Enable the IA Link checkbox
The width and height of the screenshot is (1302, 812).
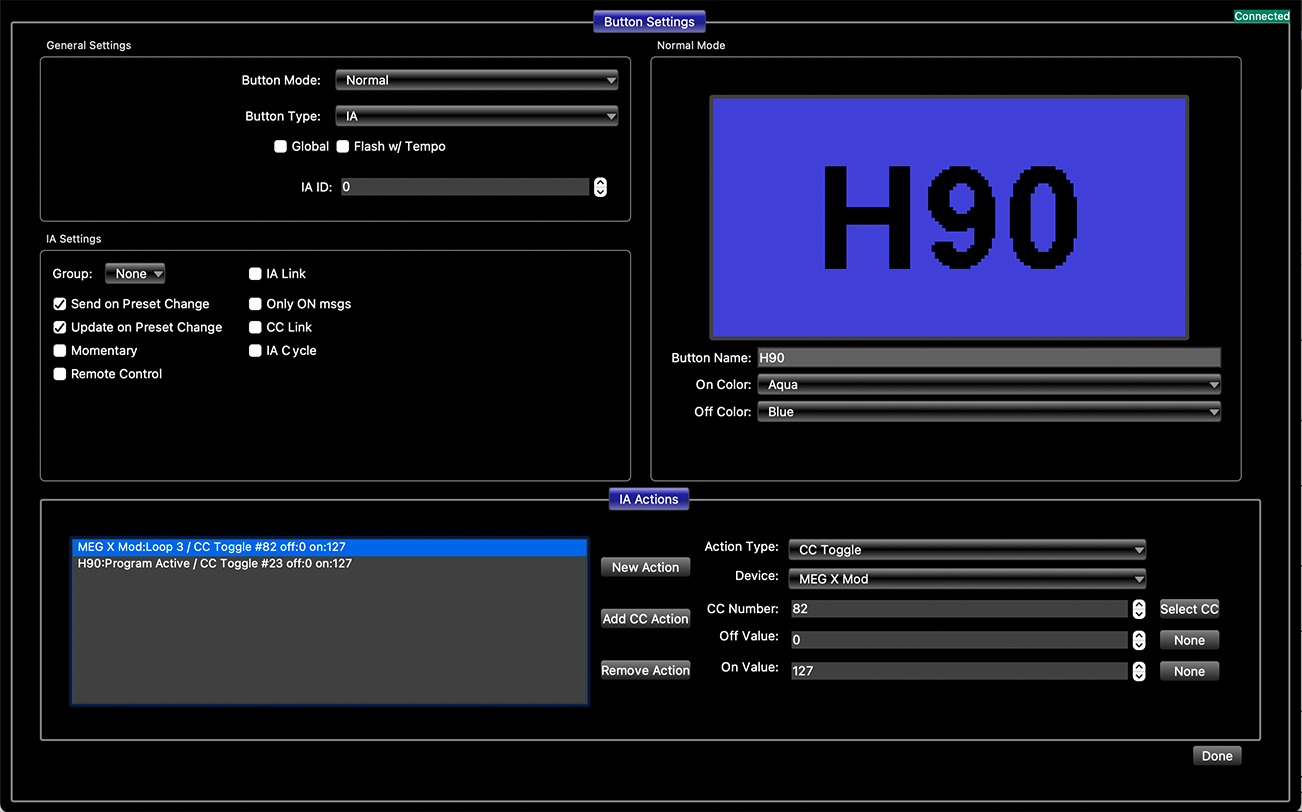255,274
